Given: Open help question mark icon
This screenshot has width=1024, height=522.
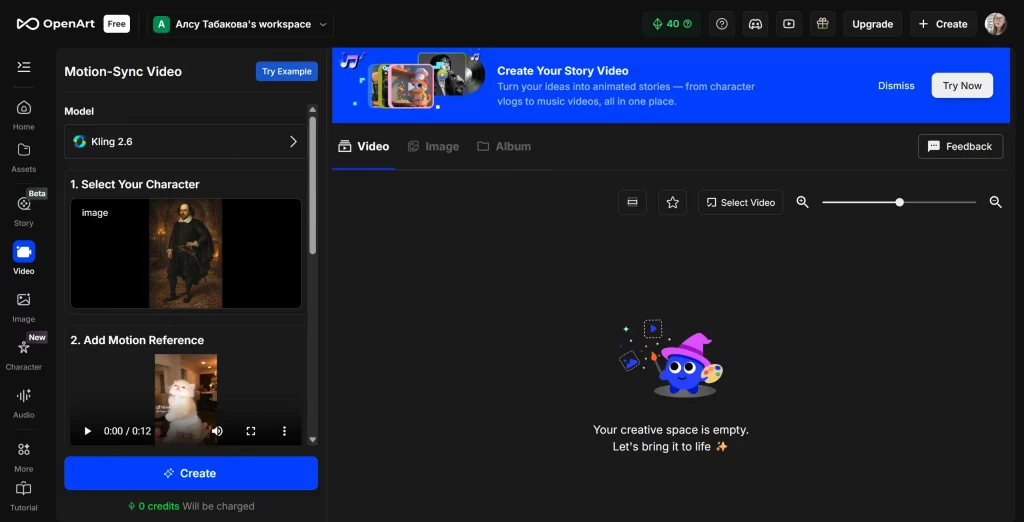Looking at the screenshot, I should (x=722, y=24).
